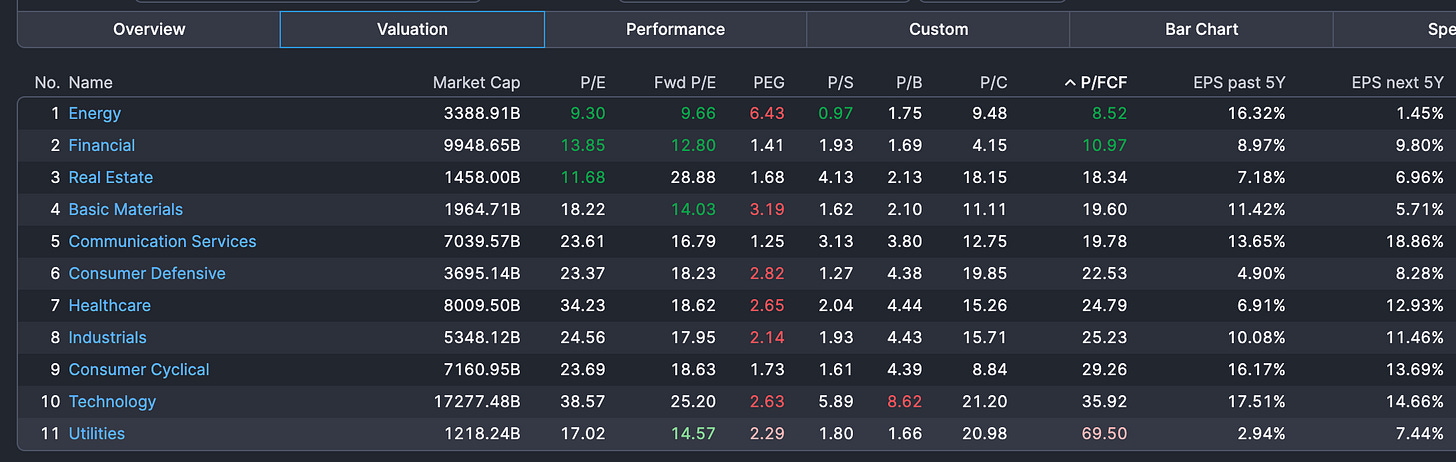Open the Energy sector link
1456x462 pixels.
94,113
